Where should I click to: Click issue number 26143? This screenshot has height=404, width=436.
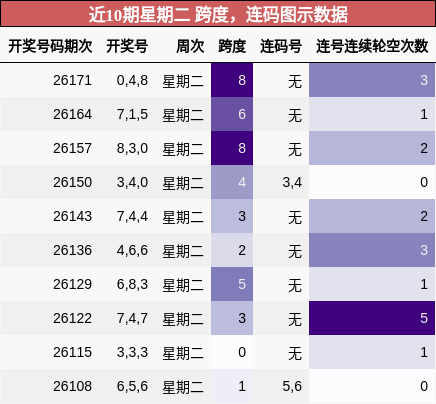(x=72, y=216)
